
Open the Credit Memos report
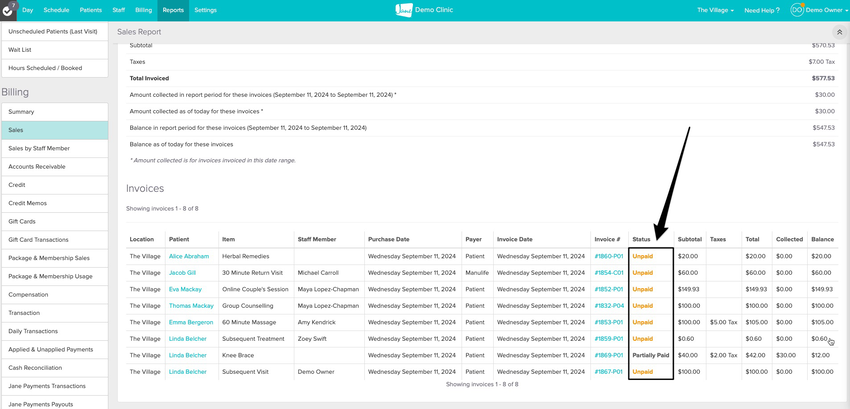click(54, 203)
